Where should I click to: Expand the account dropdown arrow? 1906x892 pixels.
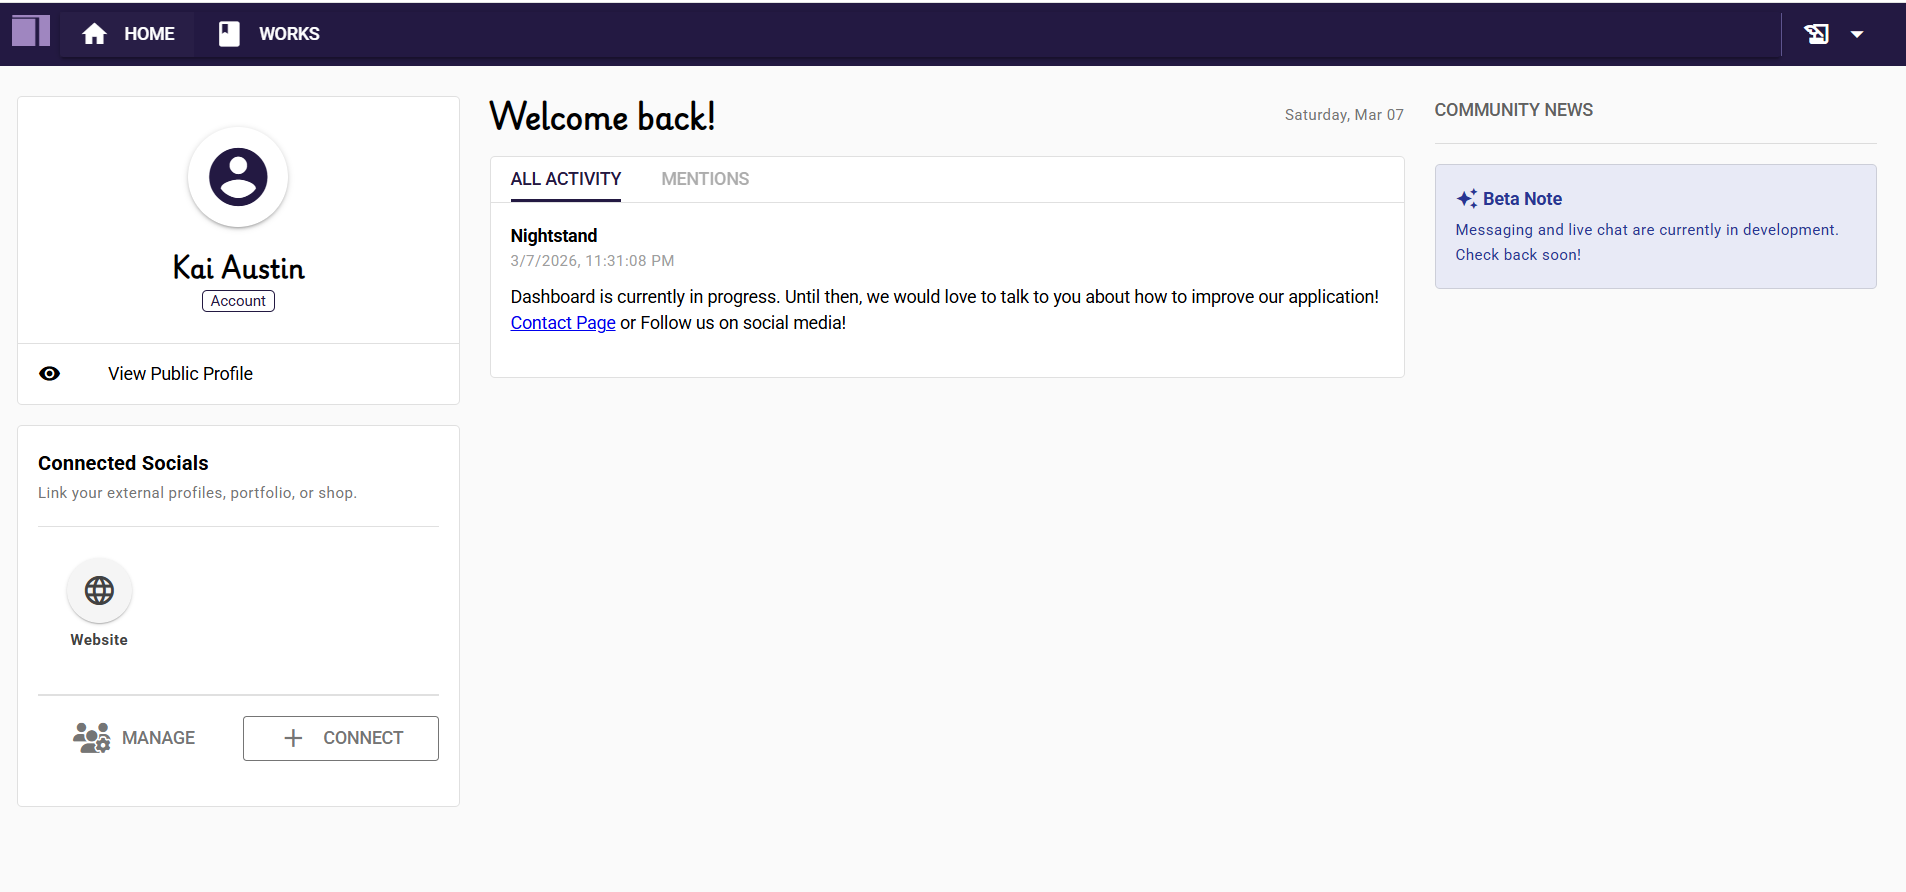1857,34
